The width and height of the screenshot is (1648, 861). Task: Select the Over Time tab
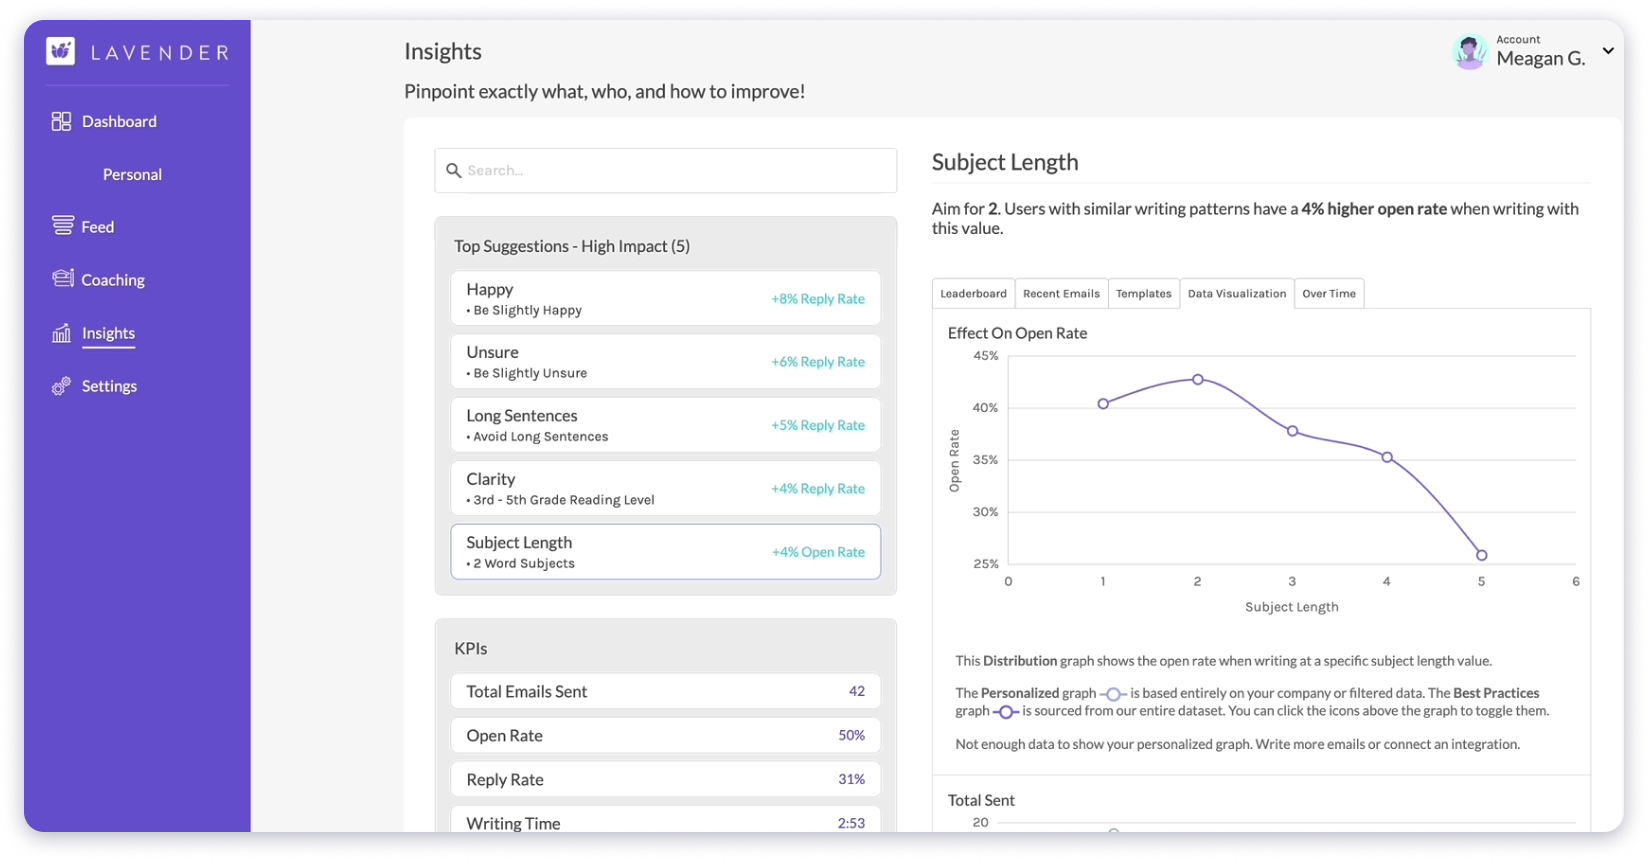coord(1328,294)
